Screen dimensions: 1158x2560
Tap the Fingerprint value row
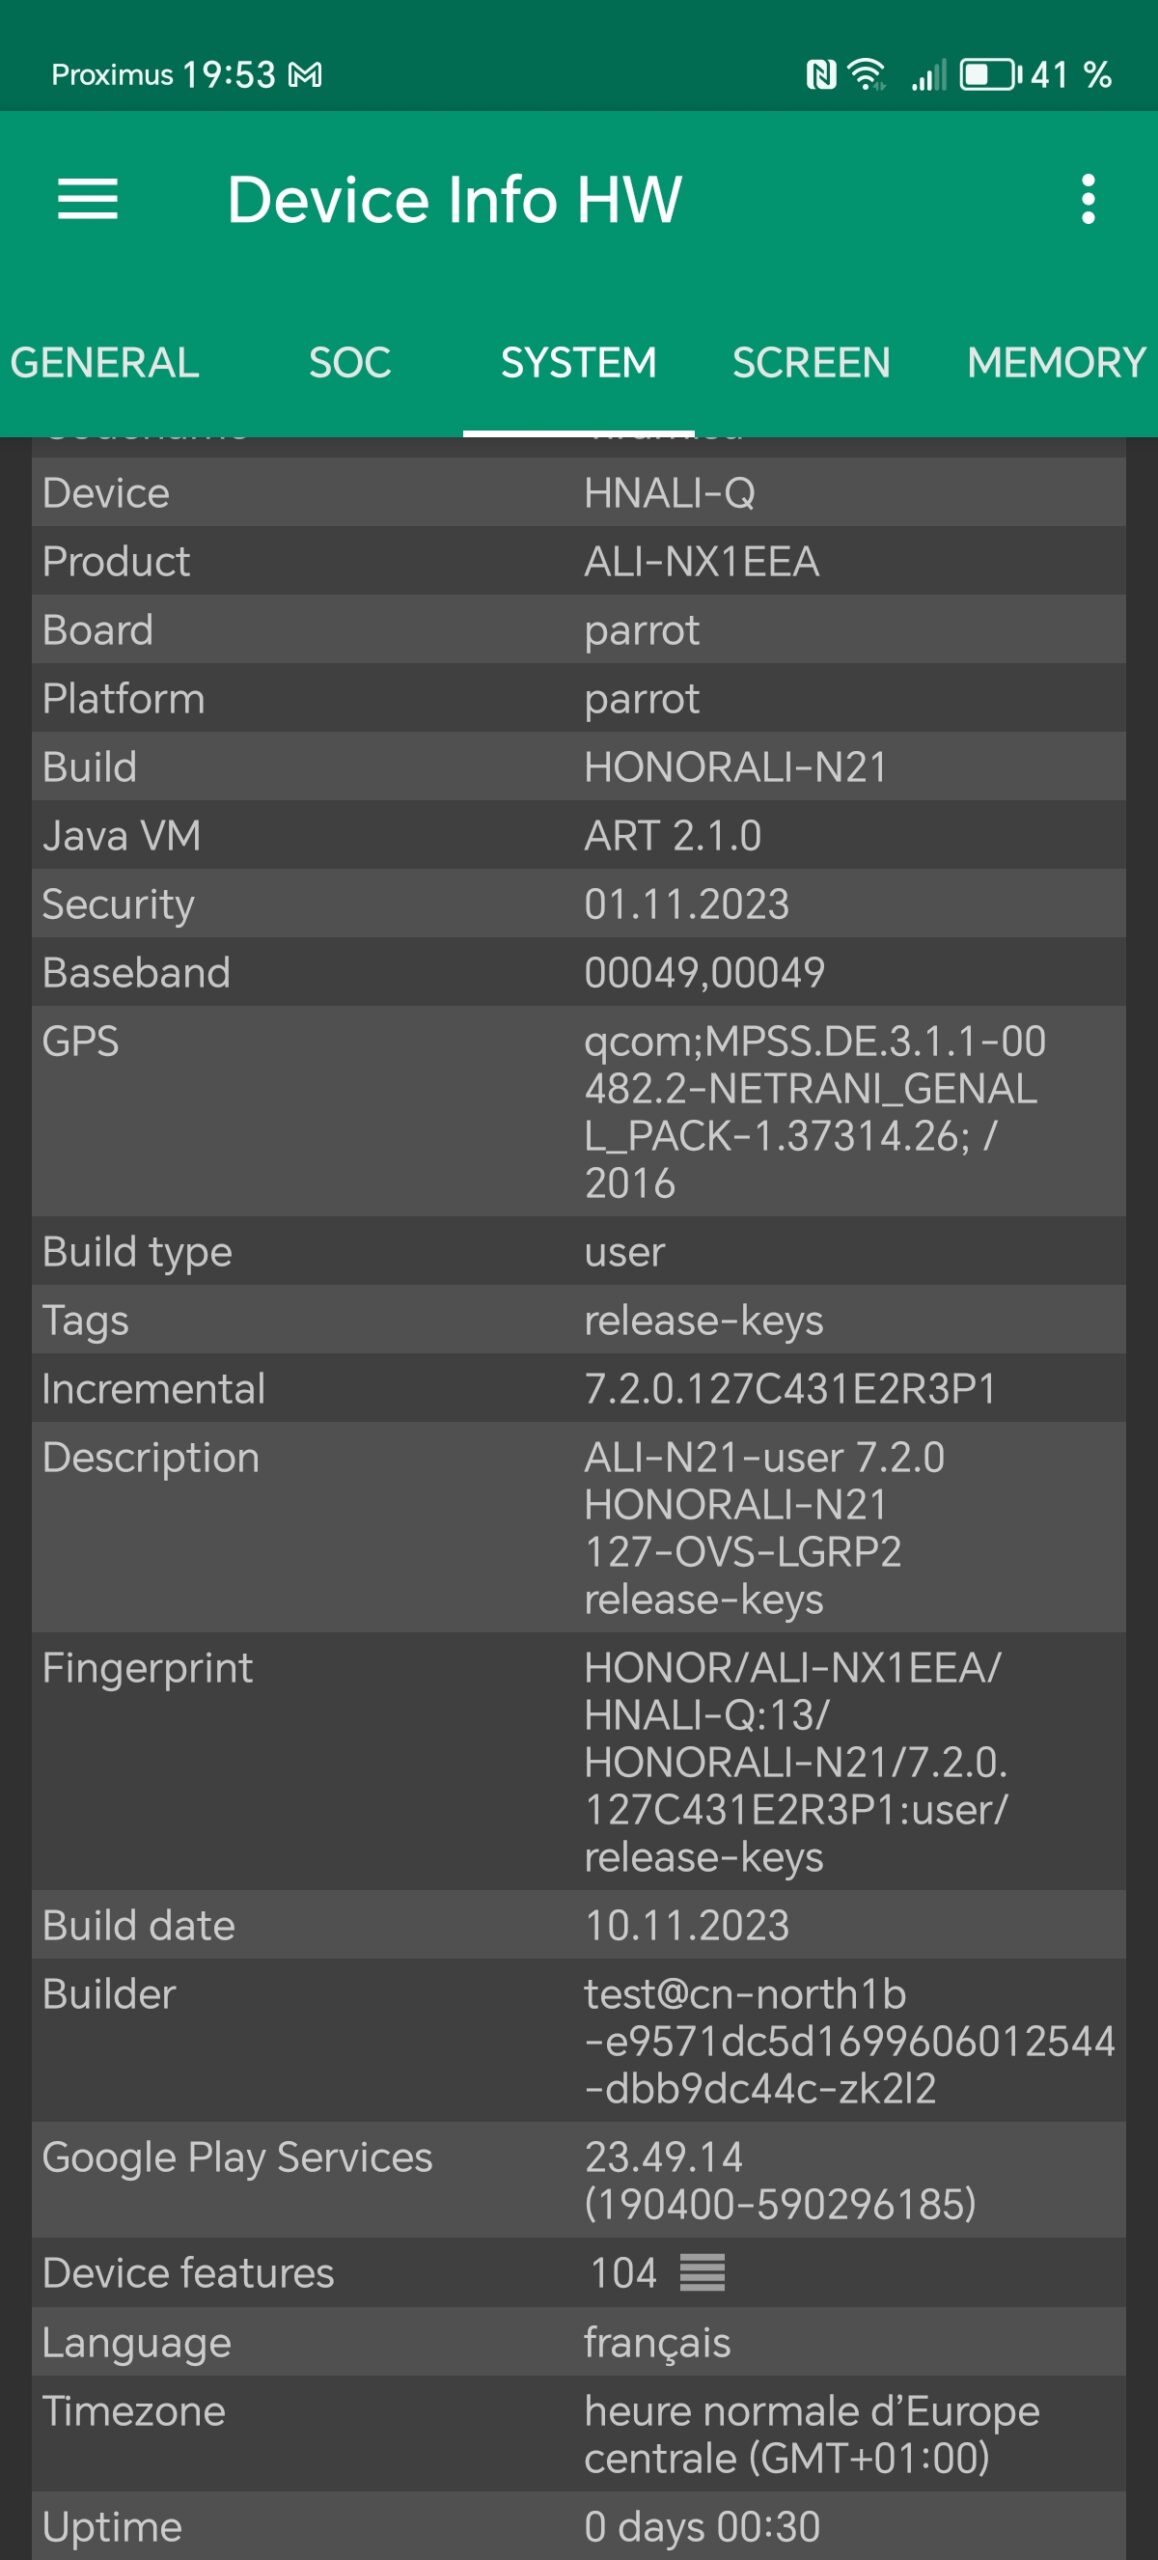coord(795,1762)
